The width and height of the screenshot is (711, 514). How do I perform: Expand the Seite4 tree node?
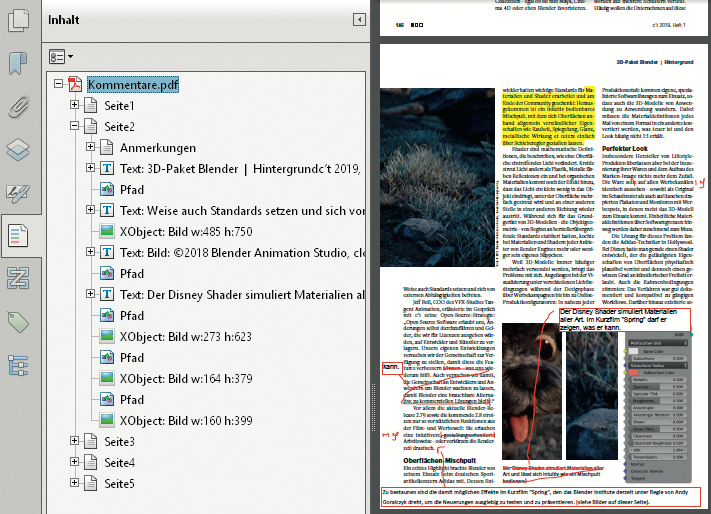click(x=75, y=462)
